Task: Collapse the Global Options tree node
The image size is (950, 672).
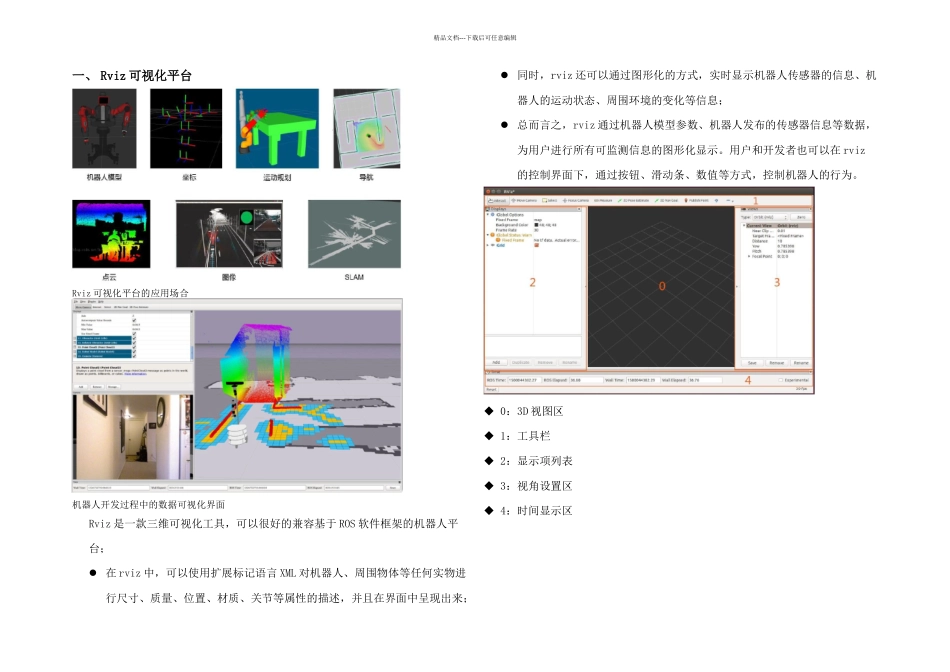Action: tap(488, 215)
